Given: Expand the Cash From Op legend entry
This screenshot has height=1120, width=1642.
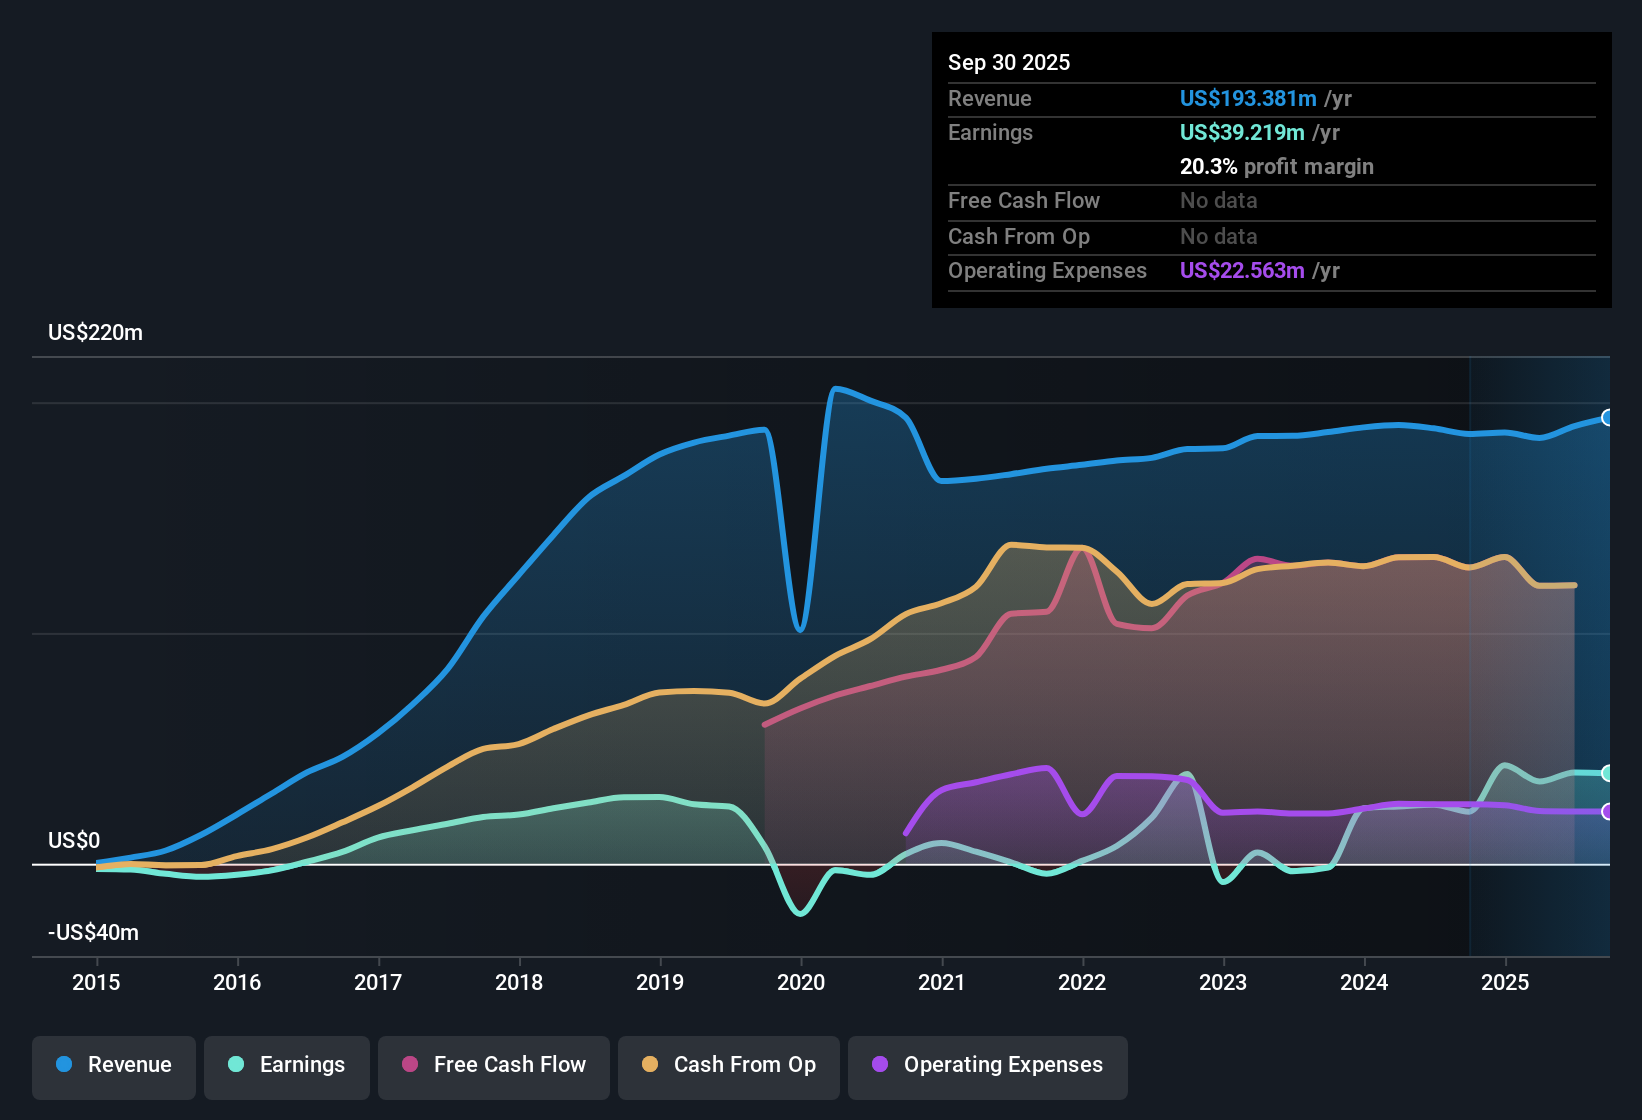Looking at the screenshot, I should pos(728,1065).
